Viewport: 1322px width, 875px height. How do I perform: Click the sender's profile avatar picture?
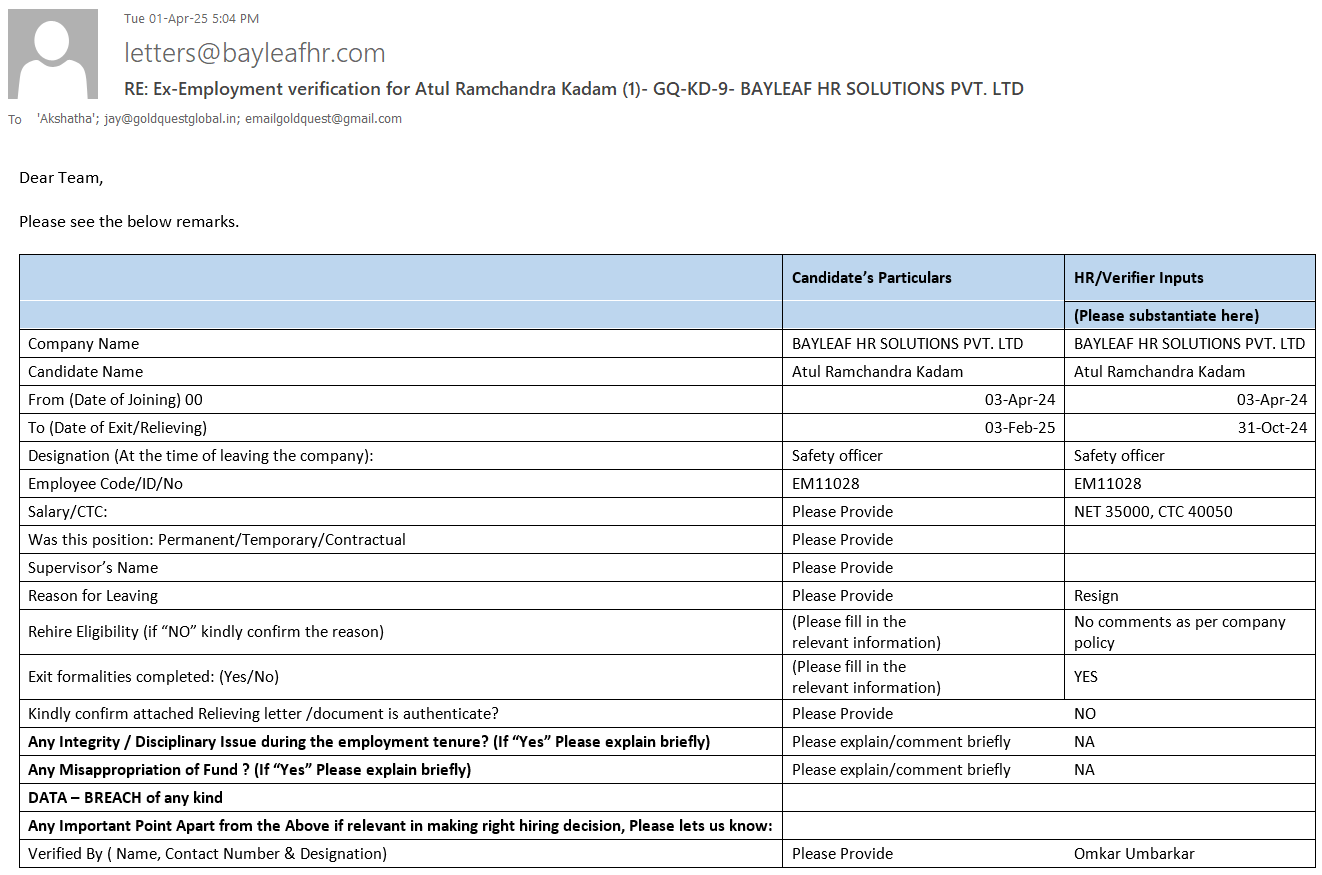point(53,54)
